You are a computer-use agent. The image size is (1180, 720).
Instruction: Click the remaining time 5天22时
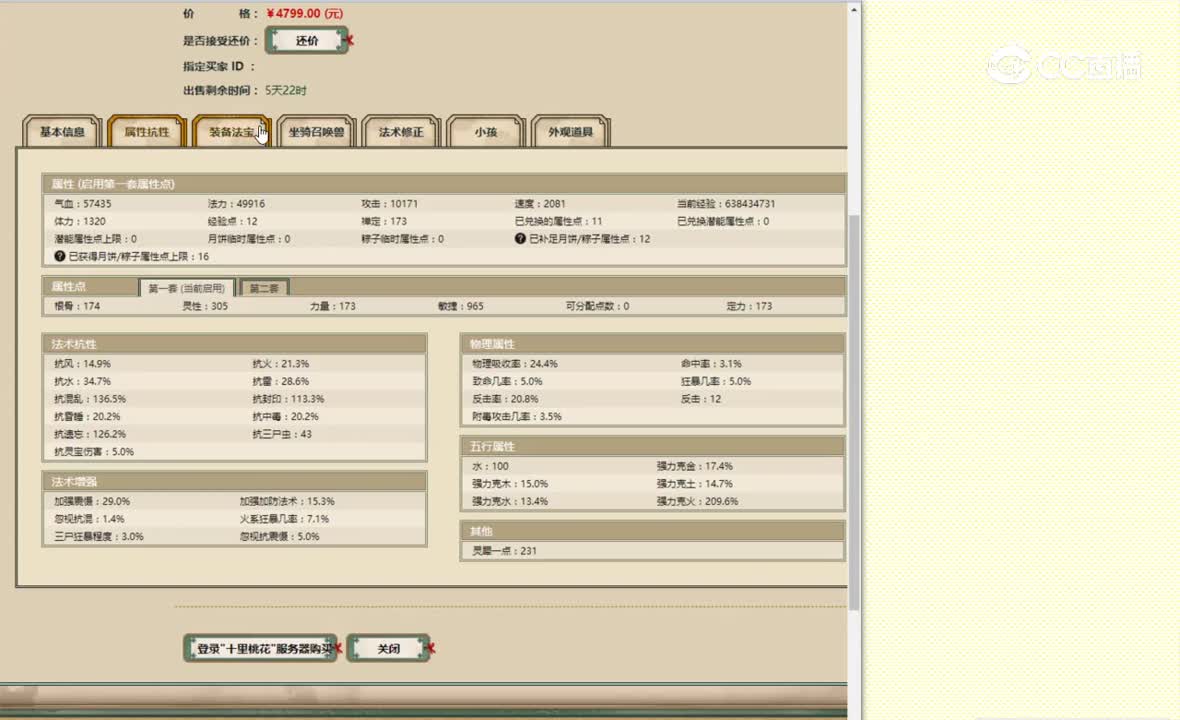coord(285,90)
